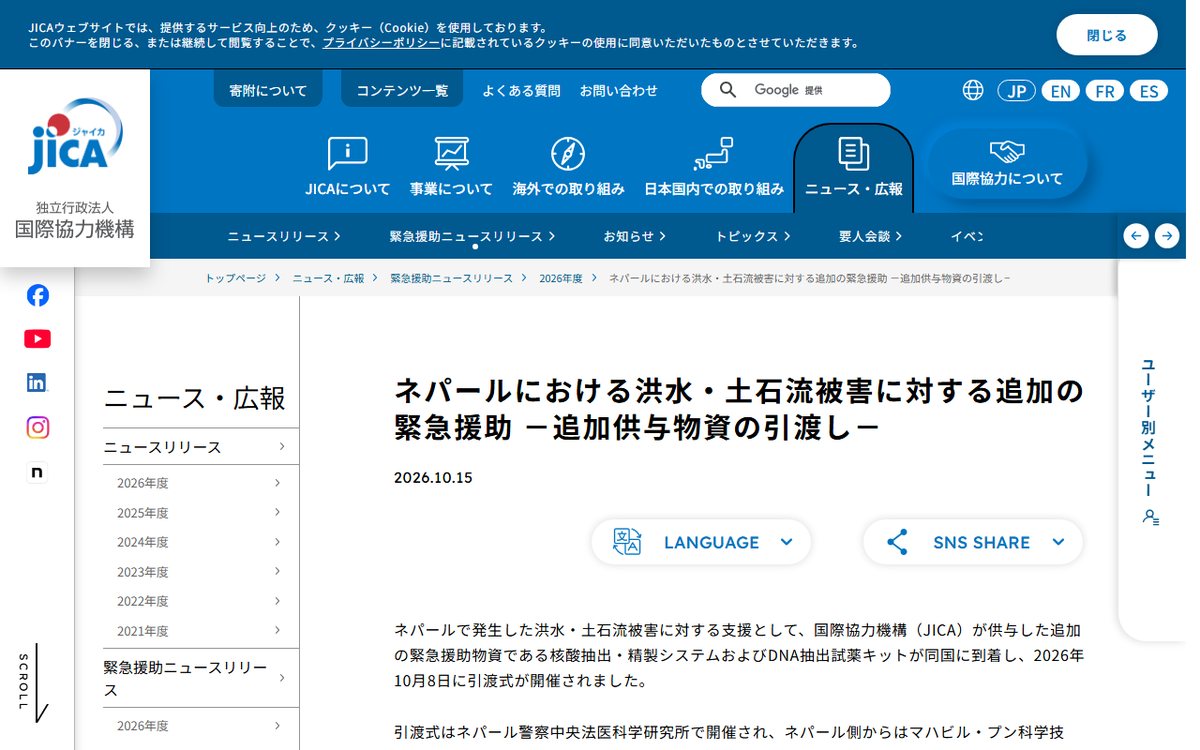Open JICA note page icon

(x=38, y=472)
